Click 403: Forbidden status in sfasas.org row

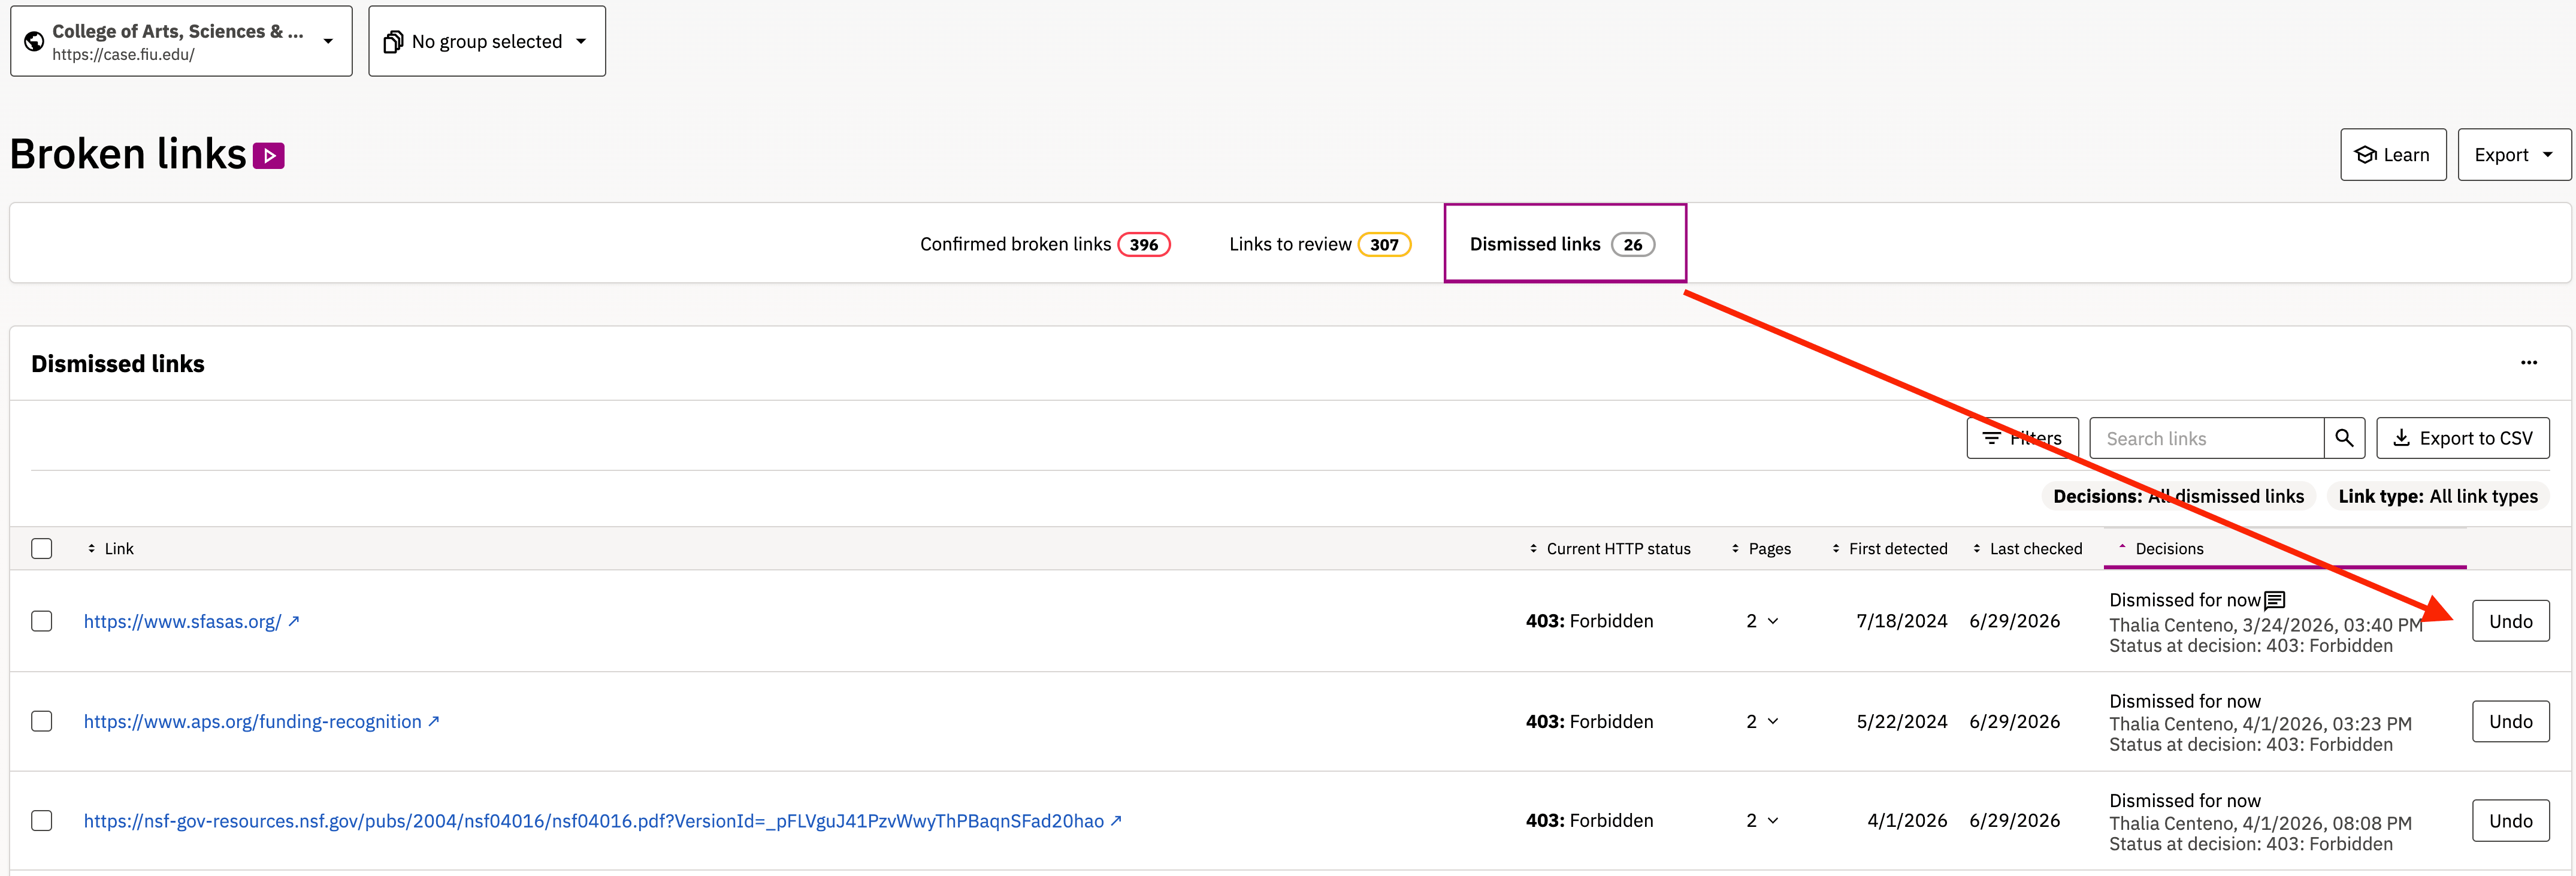click(x=1589, y=621)
